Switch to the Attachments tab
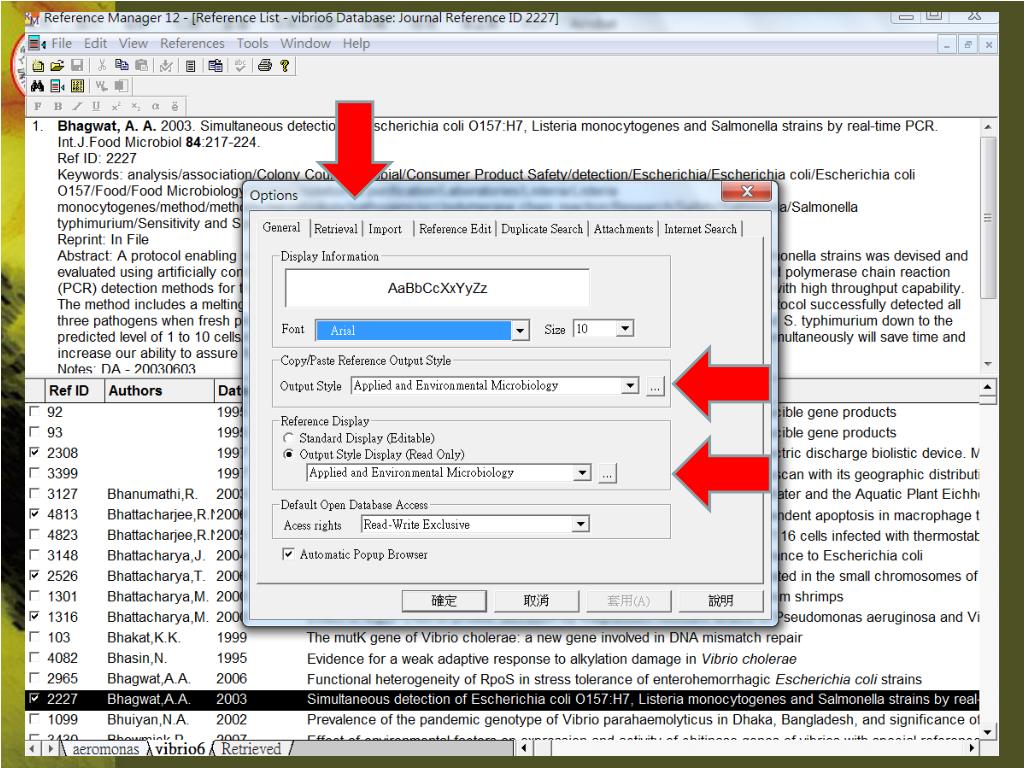This screenshot has width=1024, height=768. click(624, 229)
